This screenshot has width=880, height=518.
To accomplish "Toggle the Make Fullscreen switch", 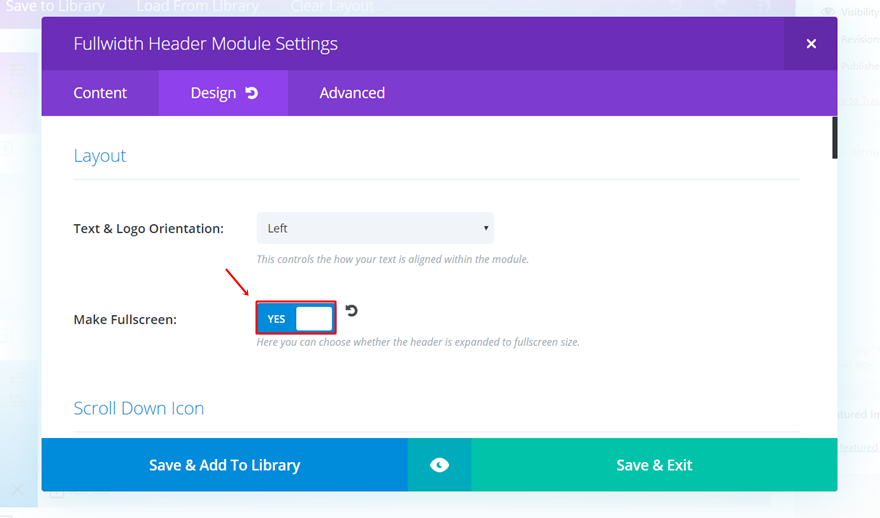I will coord(295,319).
